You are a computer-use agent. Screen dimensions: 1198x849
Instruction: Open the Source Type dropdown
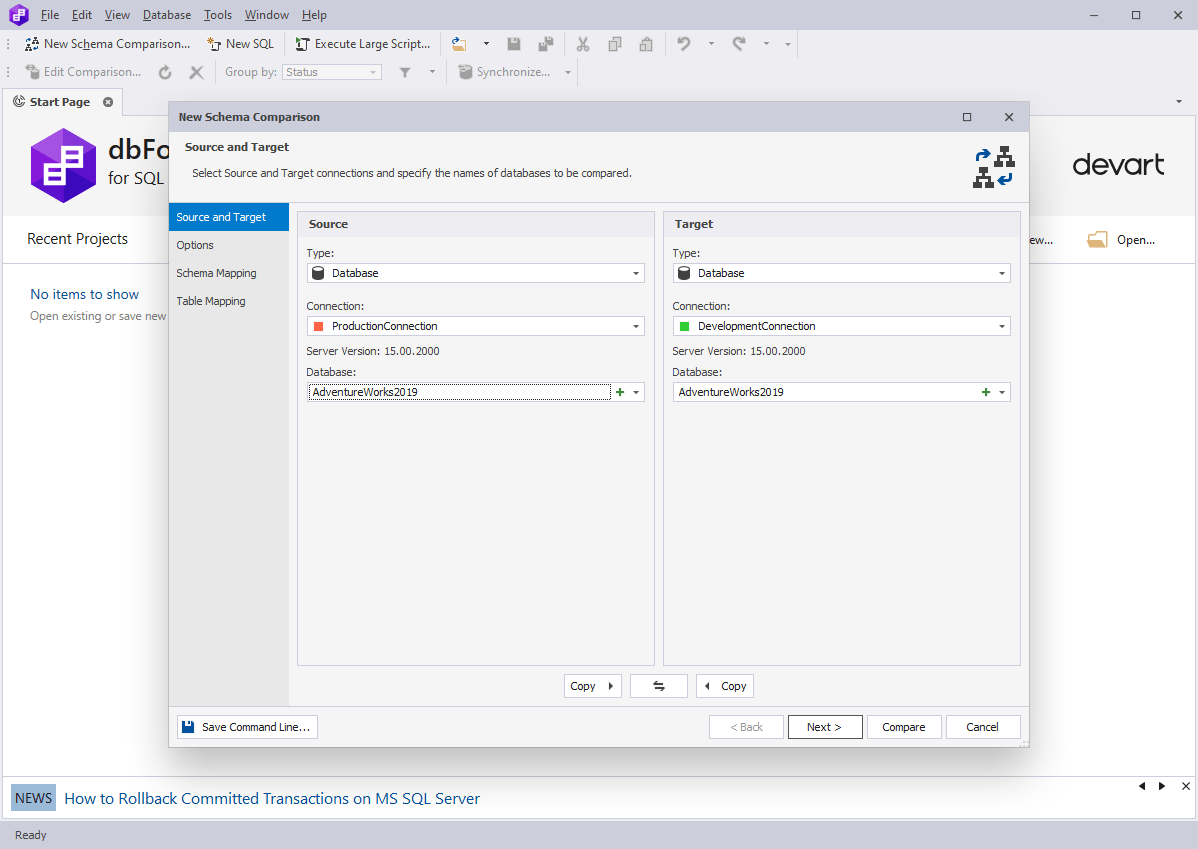475,273
